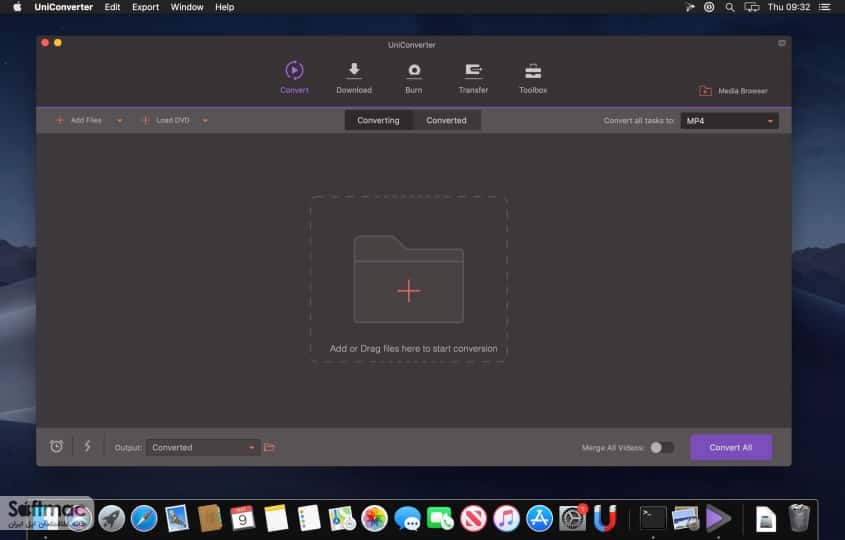845x540 pixels.
Task: Open the Apple menu
Action: (x=17, y=7)
